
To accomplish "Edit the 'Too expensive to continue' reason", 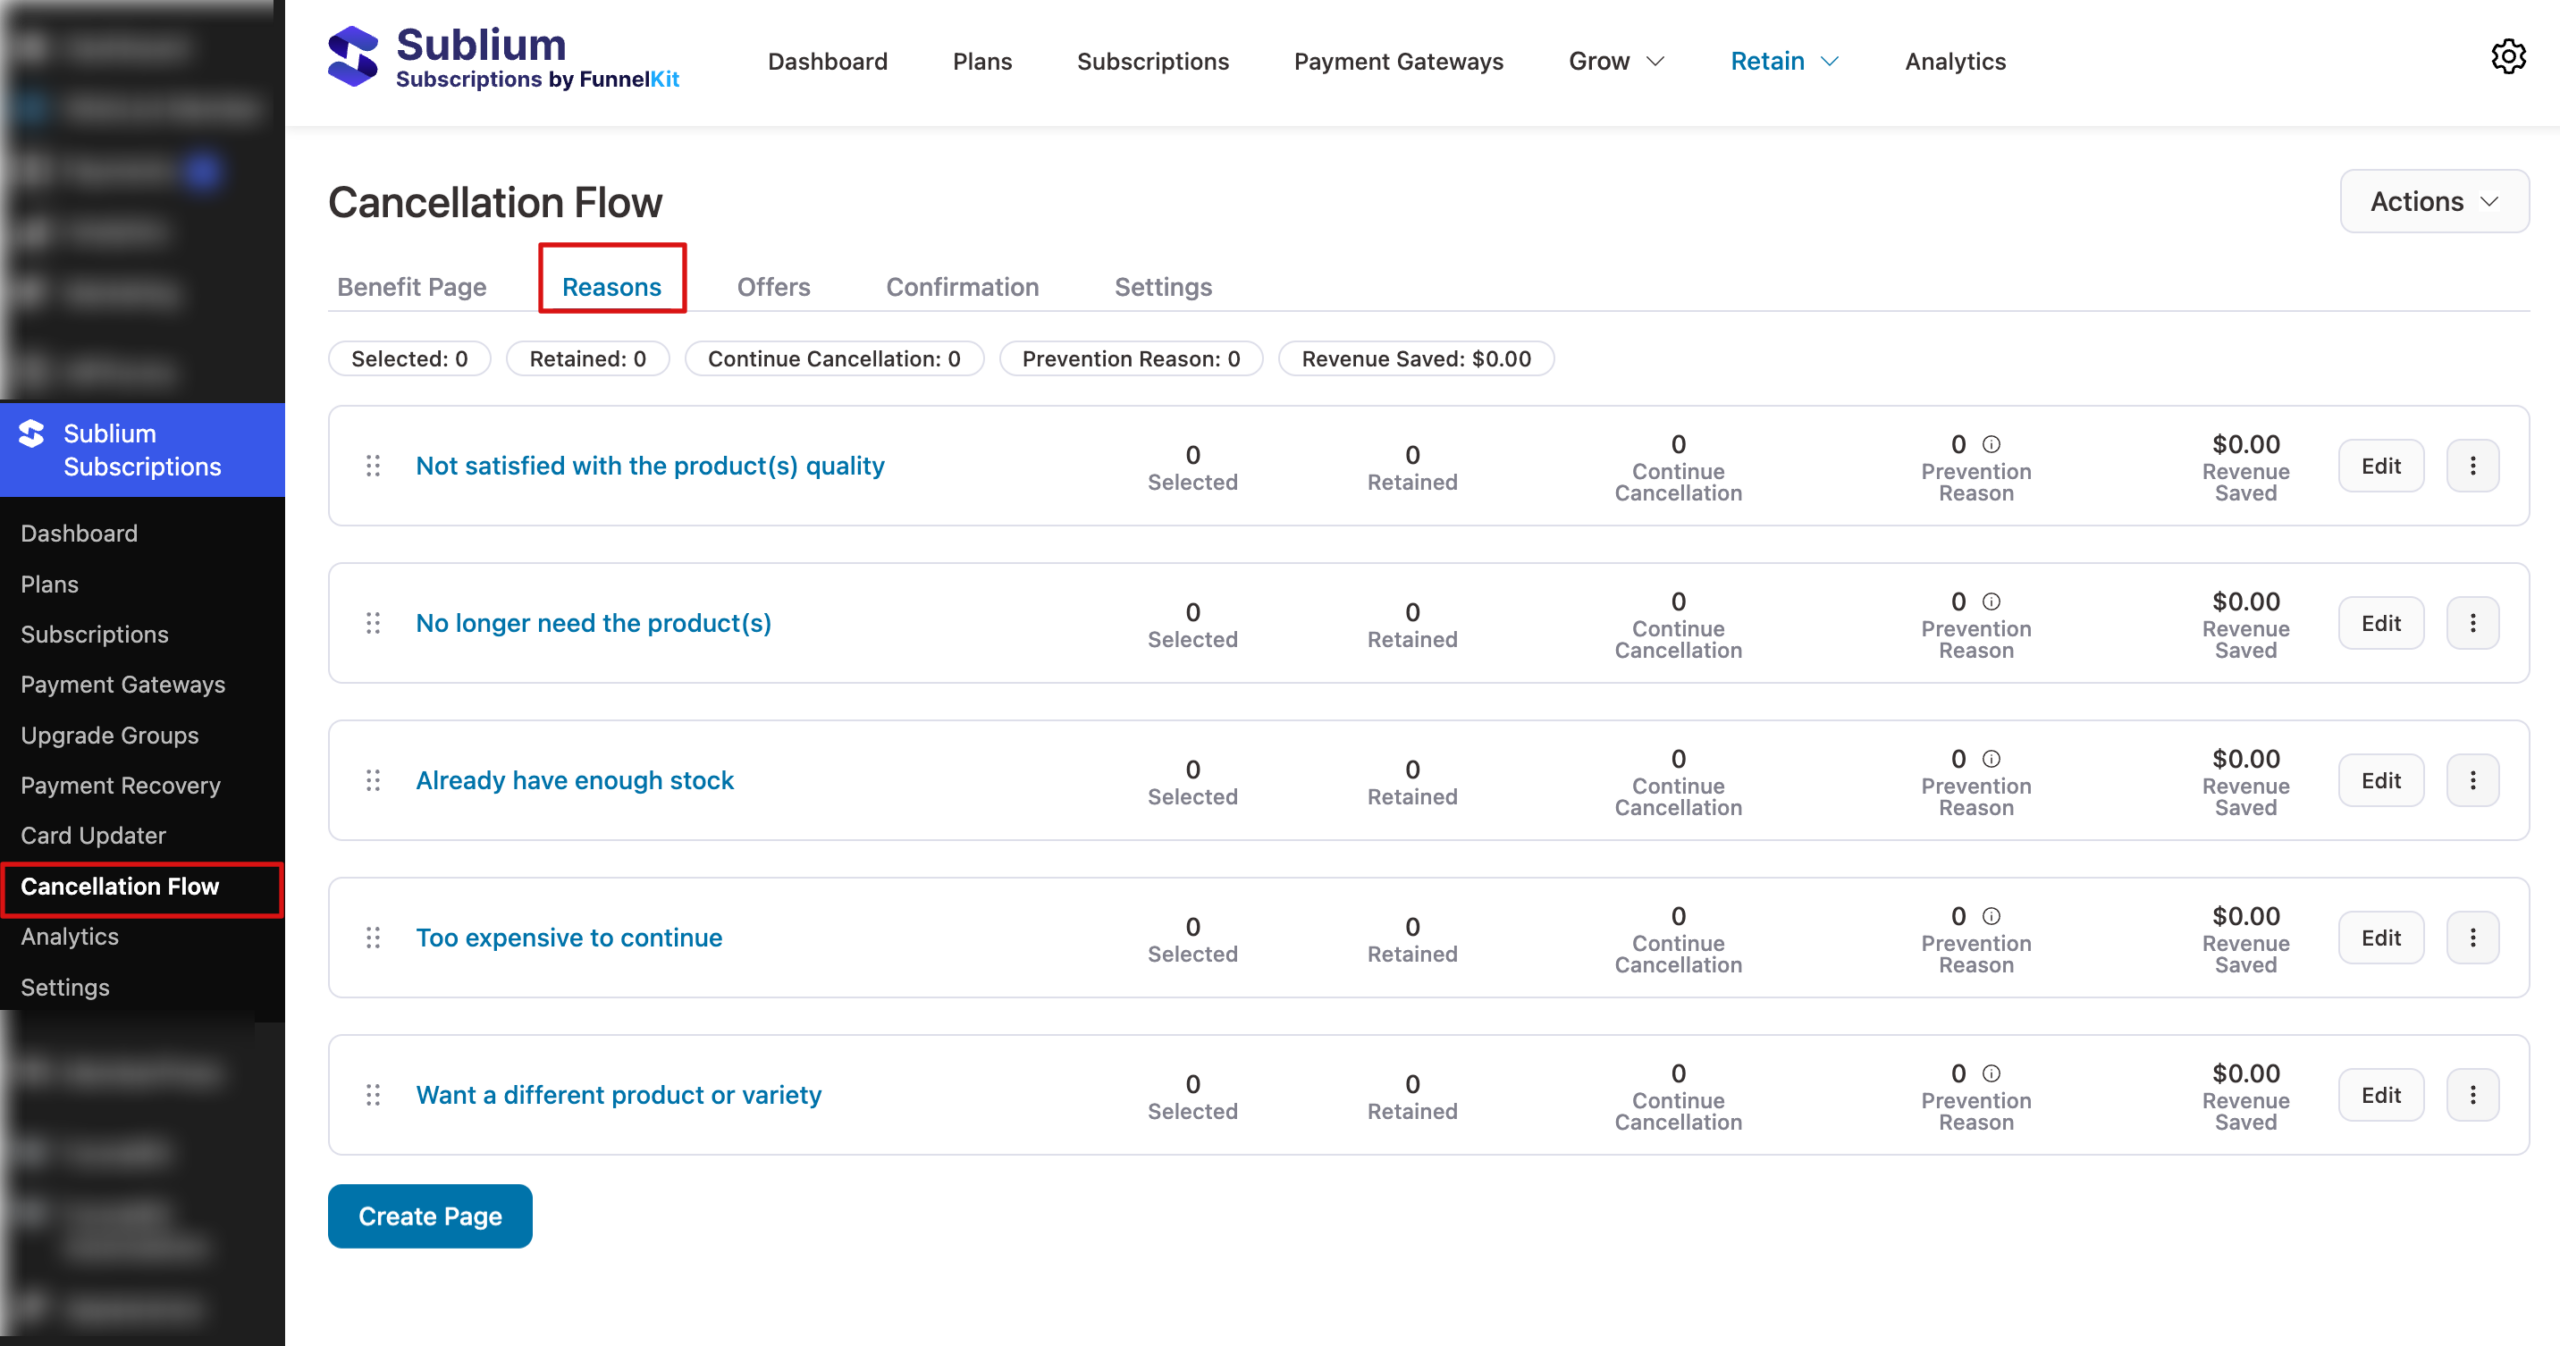I will click(x=2380, y=937).
